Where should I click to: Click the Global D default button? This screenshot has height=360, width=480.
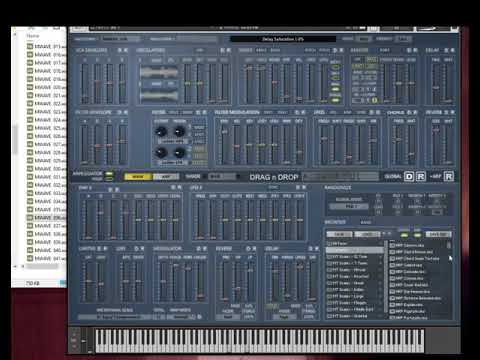coord(409,176)
